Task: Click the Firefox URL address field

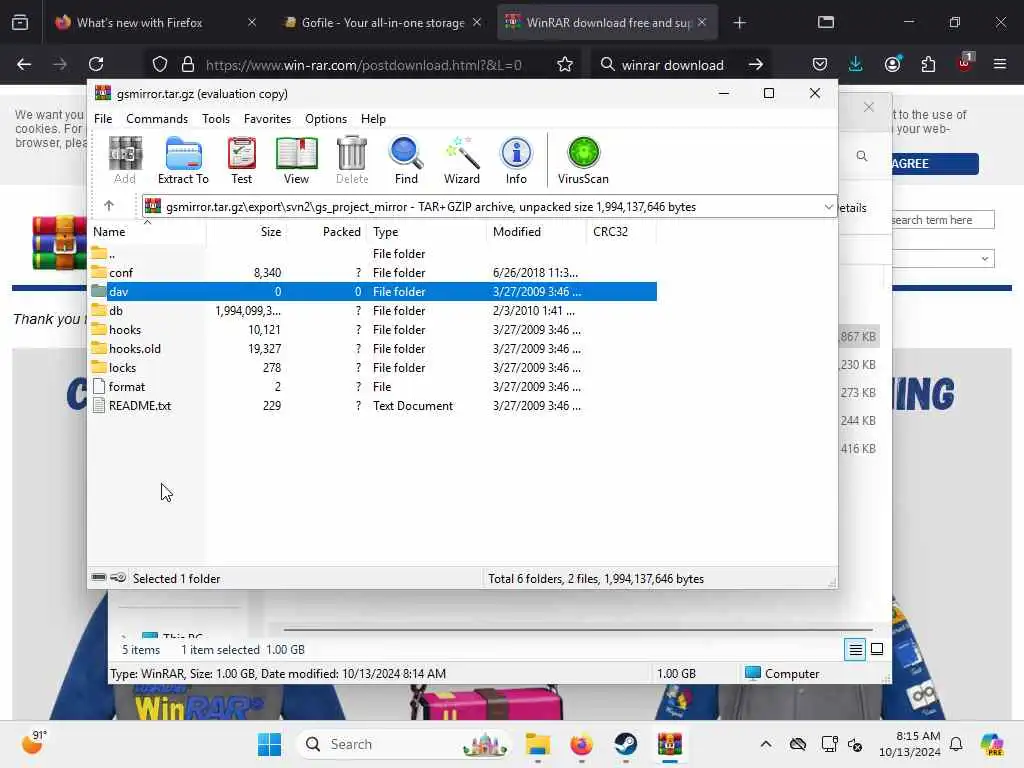Action: tap(364, 65)
